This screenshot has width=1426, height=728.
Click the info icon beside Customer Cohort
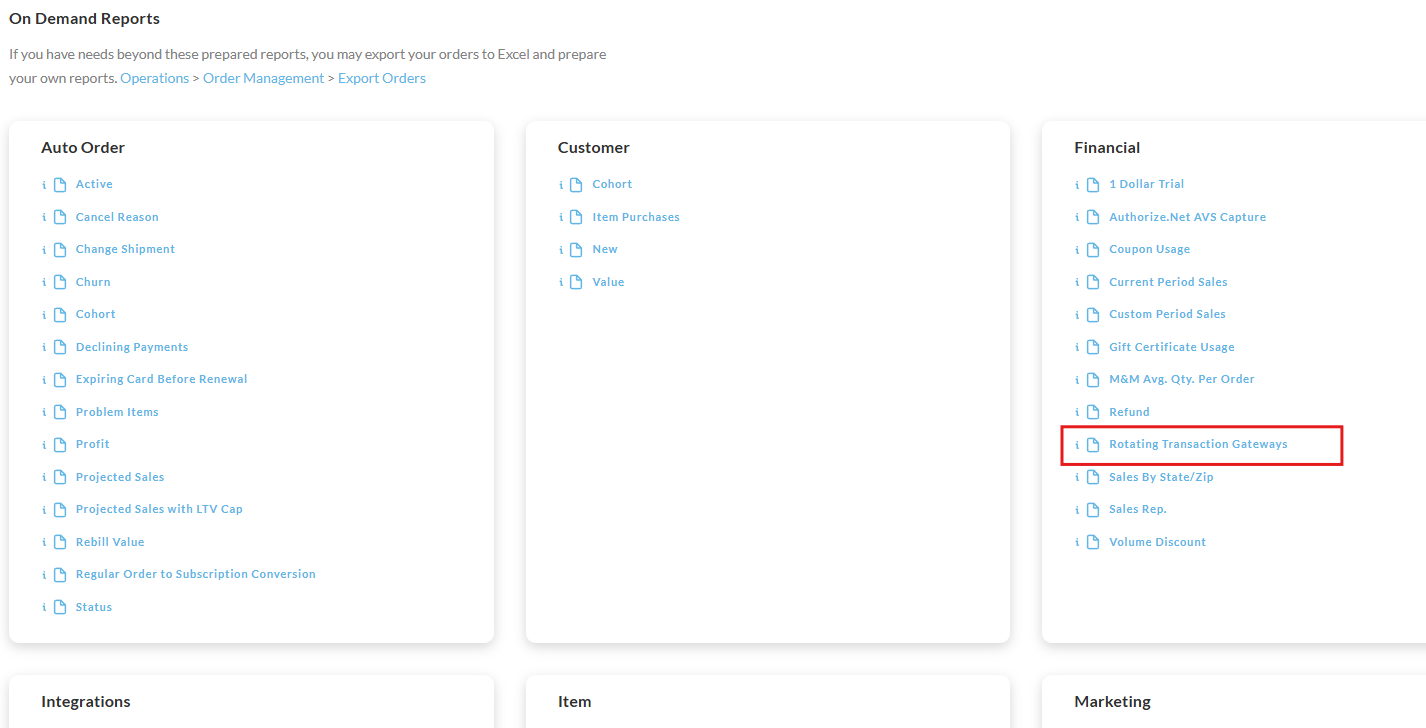coord(561,185)
